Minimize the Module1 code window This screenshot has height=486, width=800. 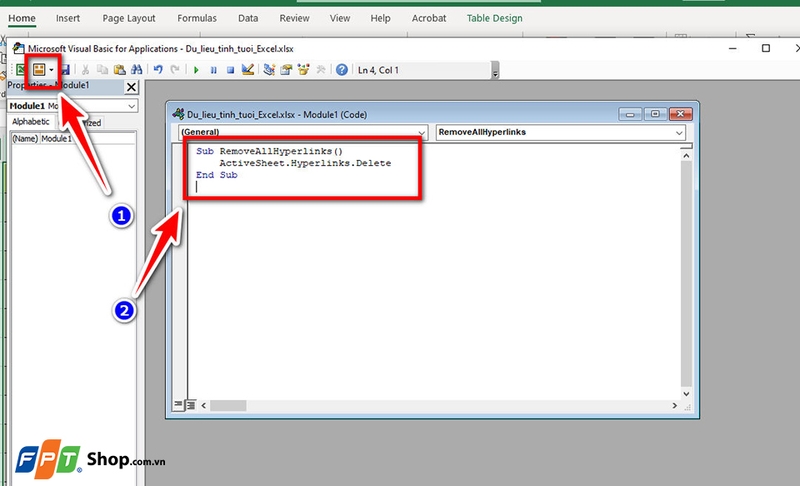coord(630,114)
